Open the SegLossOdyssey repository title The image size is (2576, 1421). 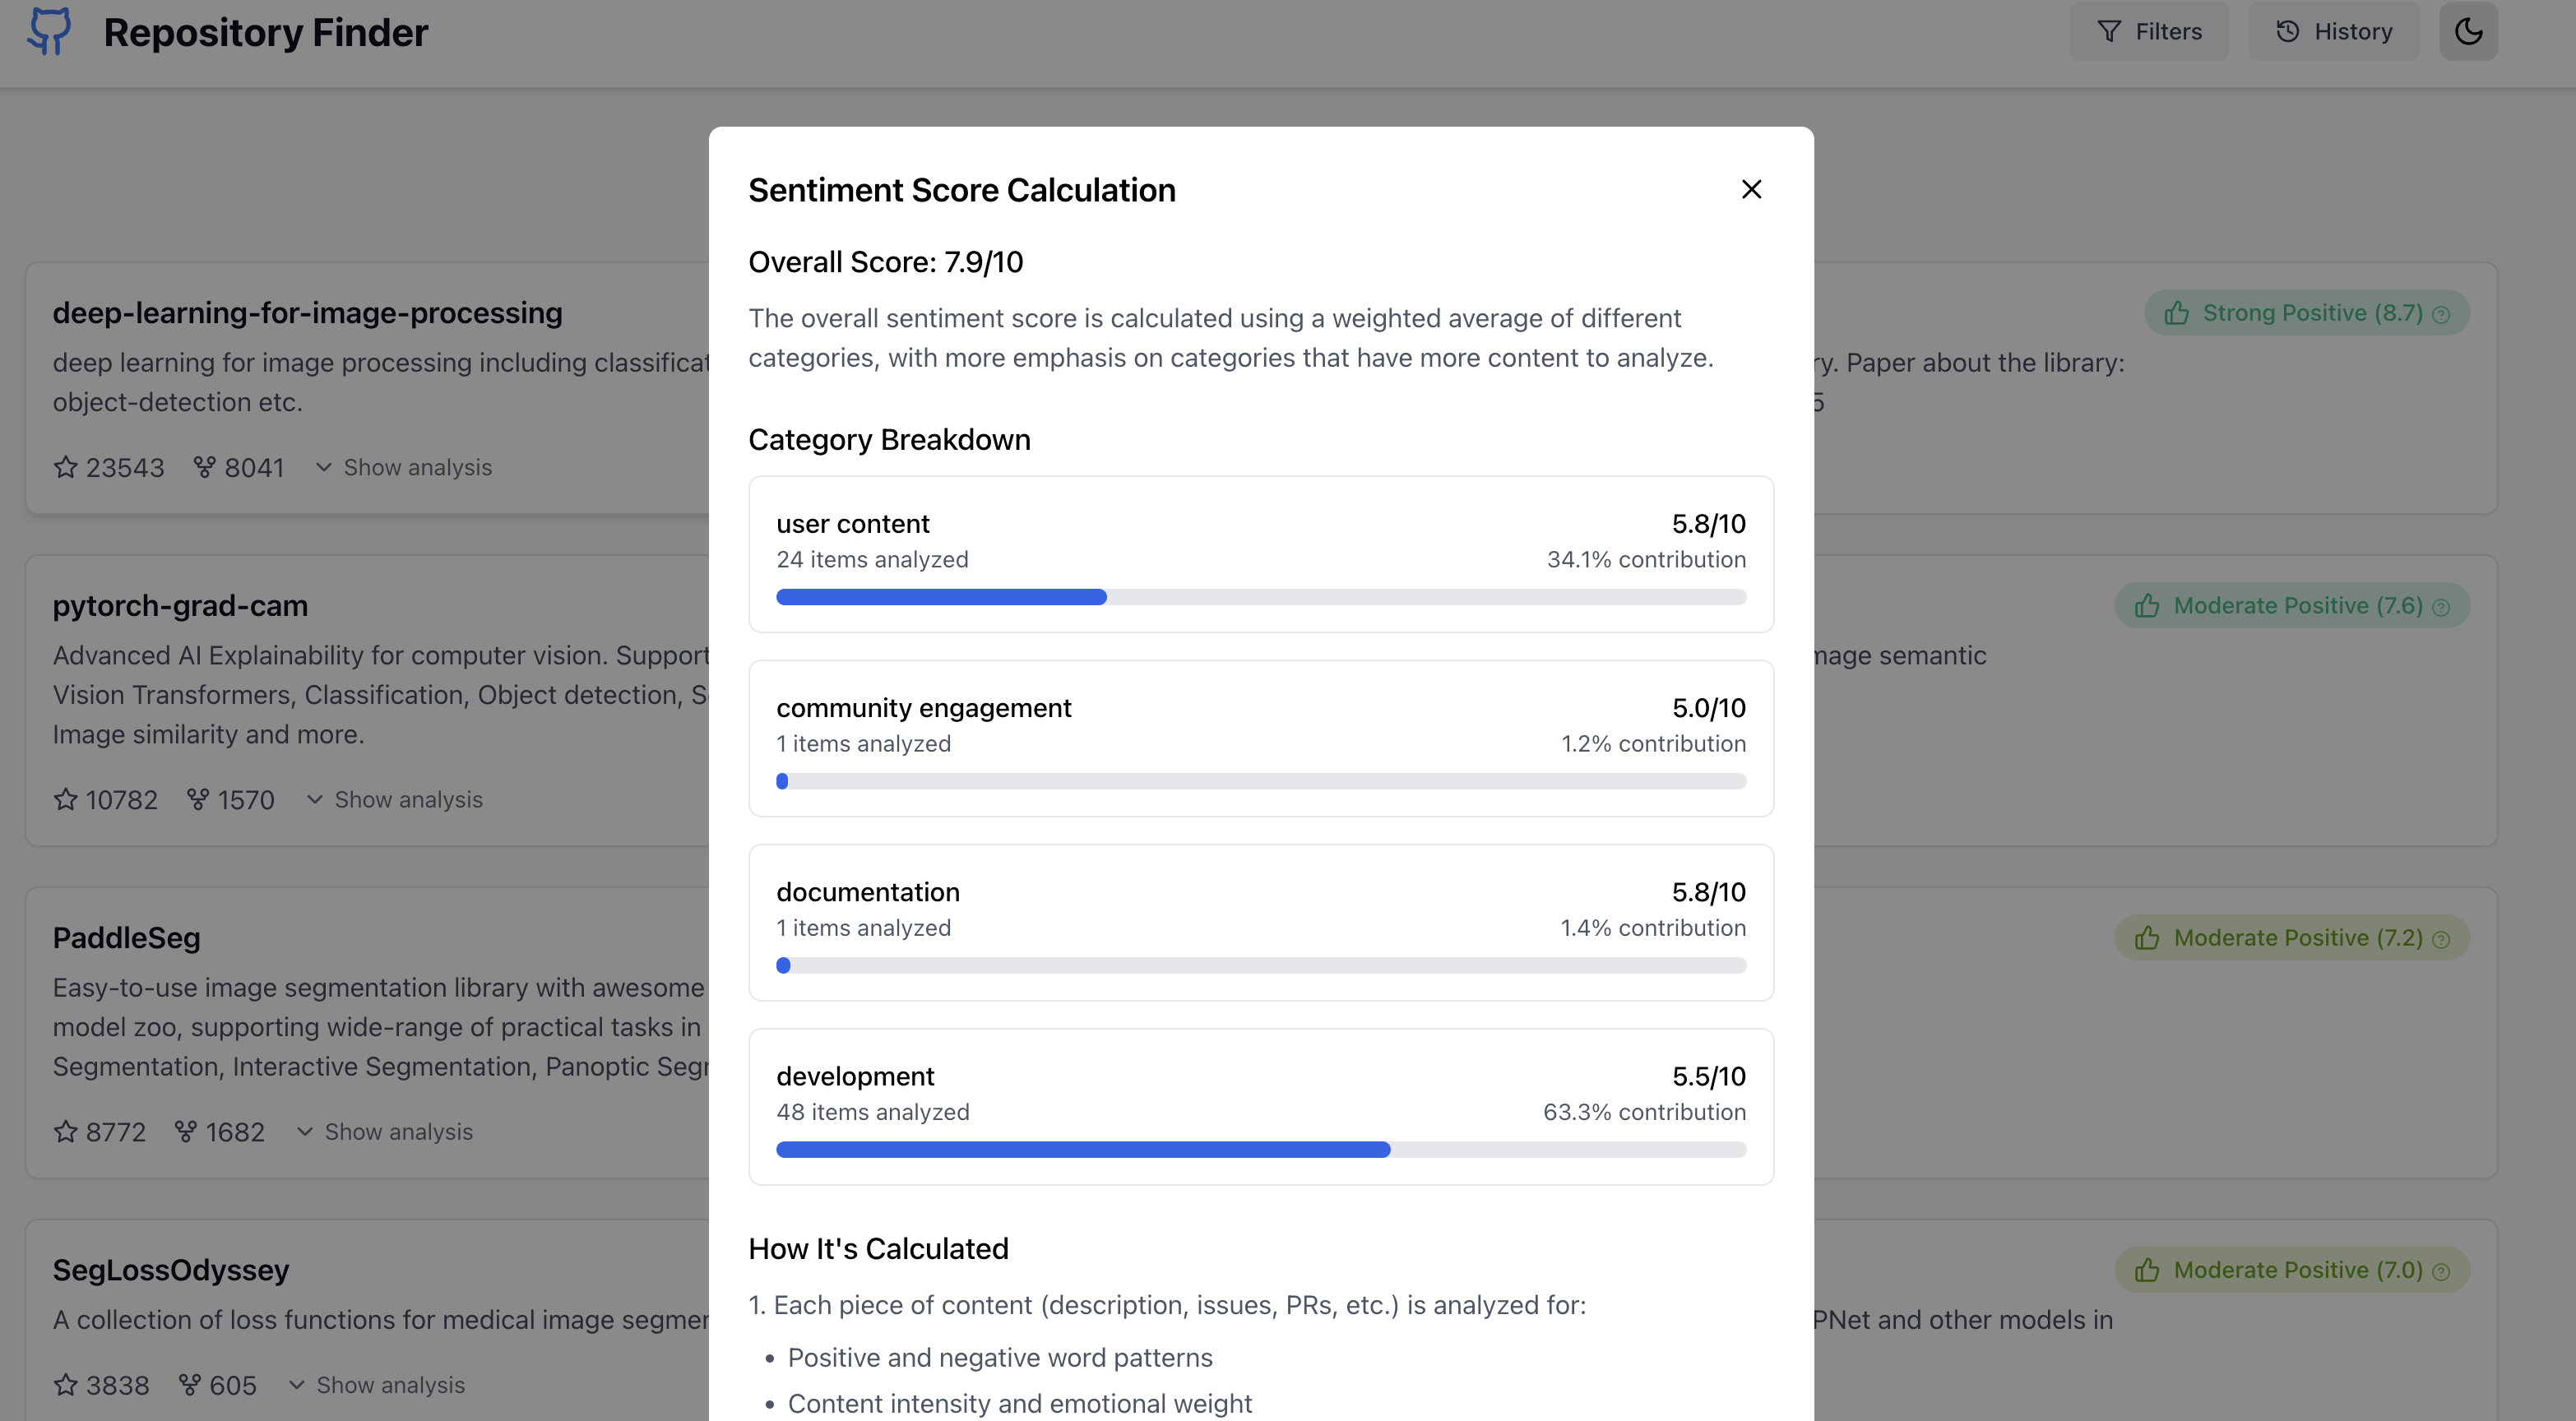171,1270
